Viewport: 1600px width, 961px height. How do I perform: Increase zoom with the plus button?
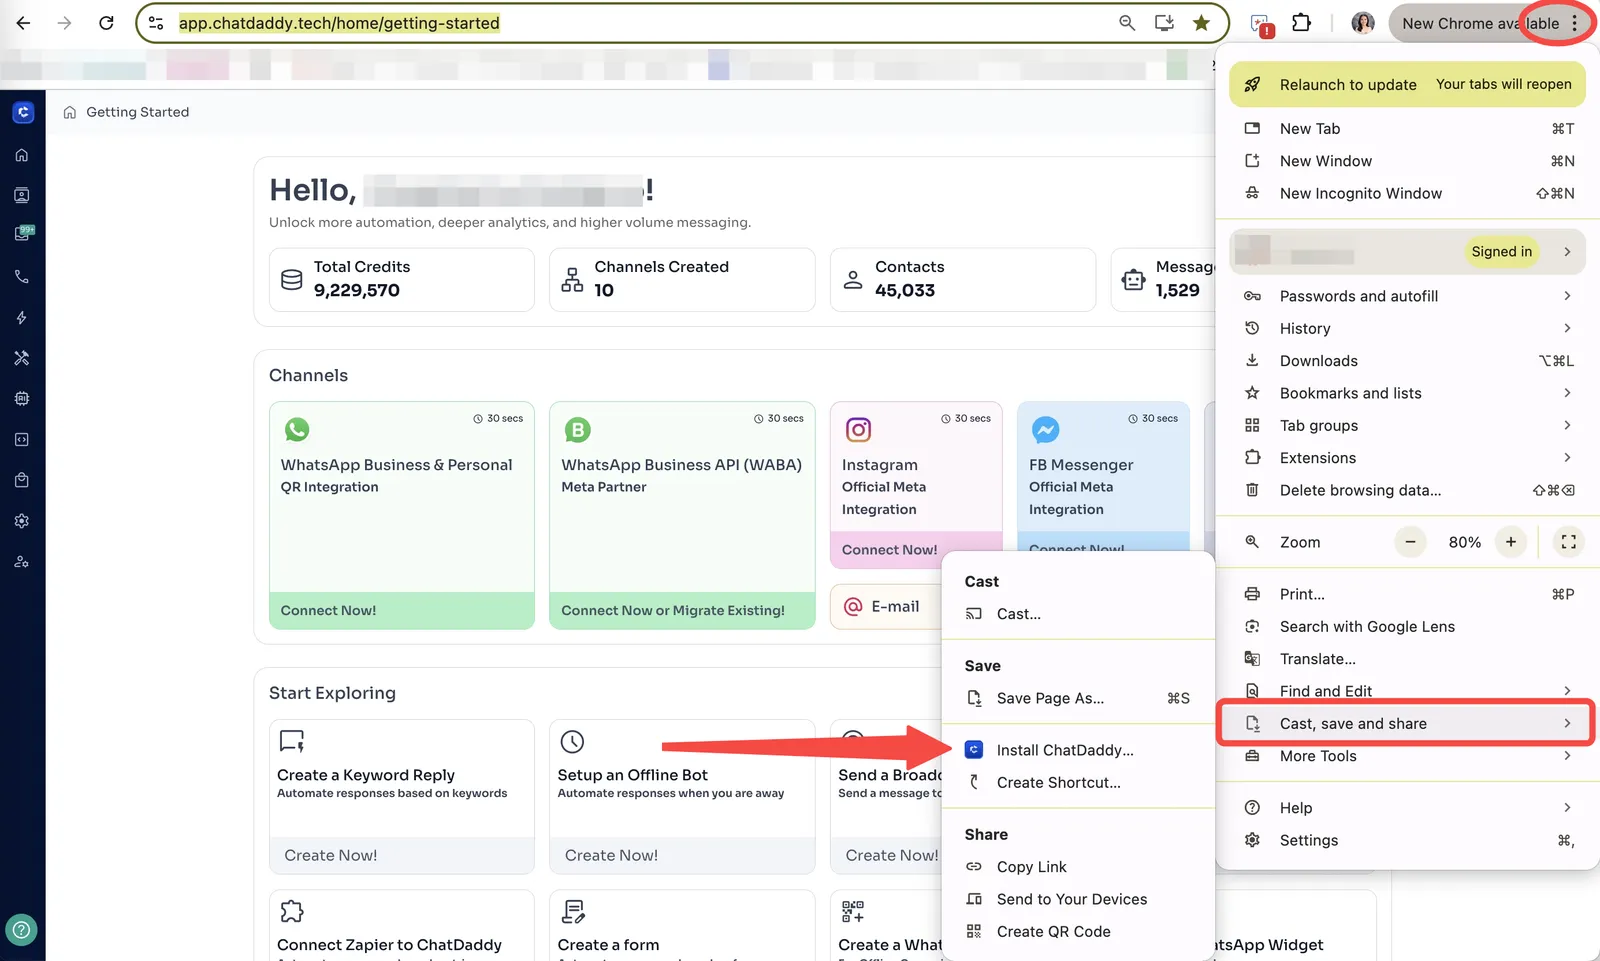[x=1511, y=542]
